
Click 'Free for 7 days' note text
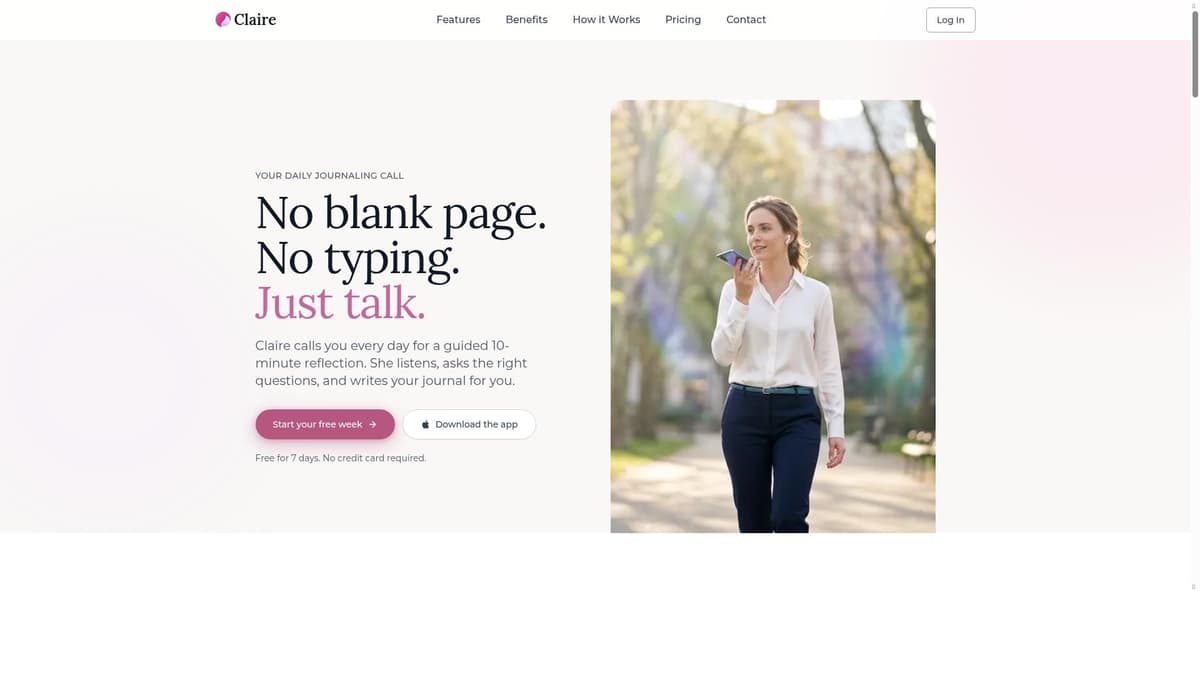coord(341,458)
